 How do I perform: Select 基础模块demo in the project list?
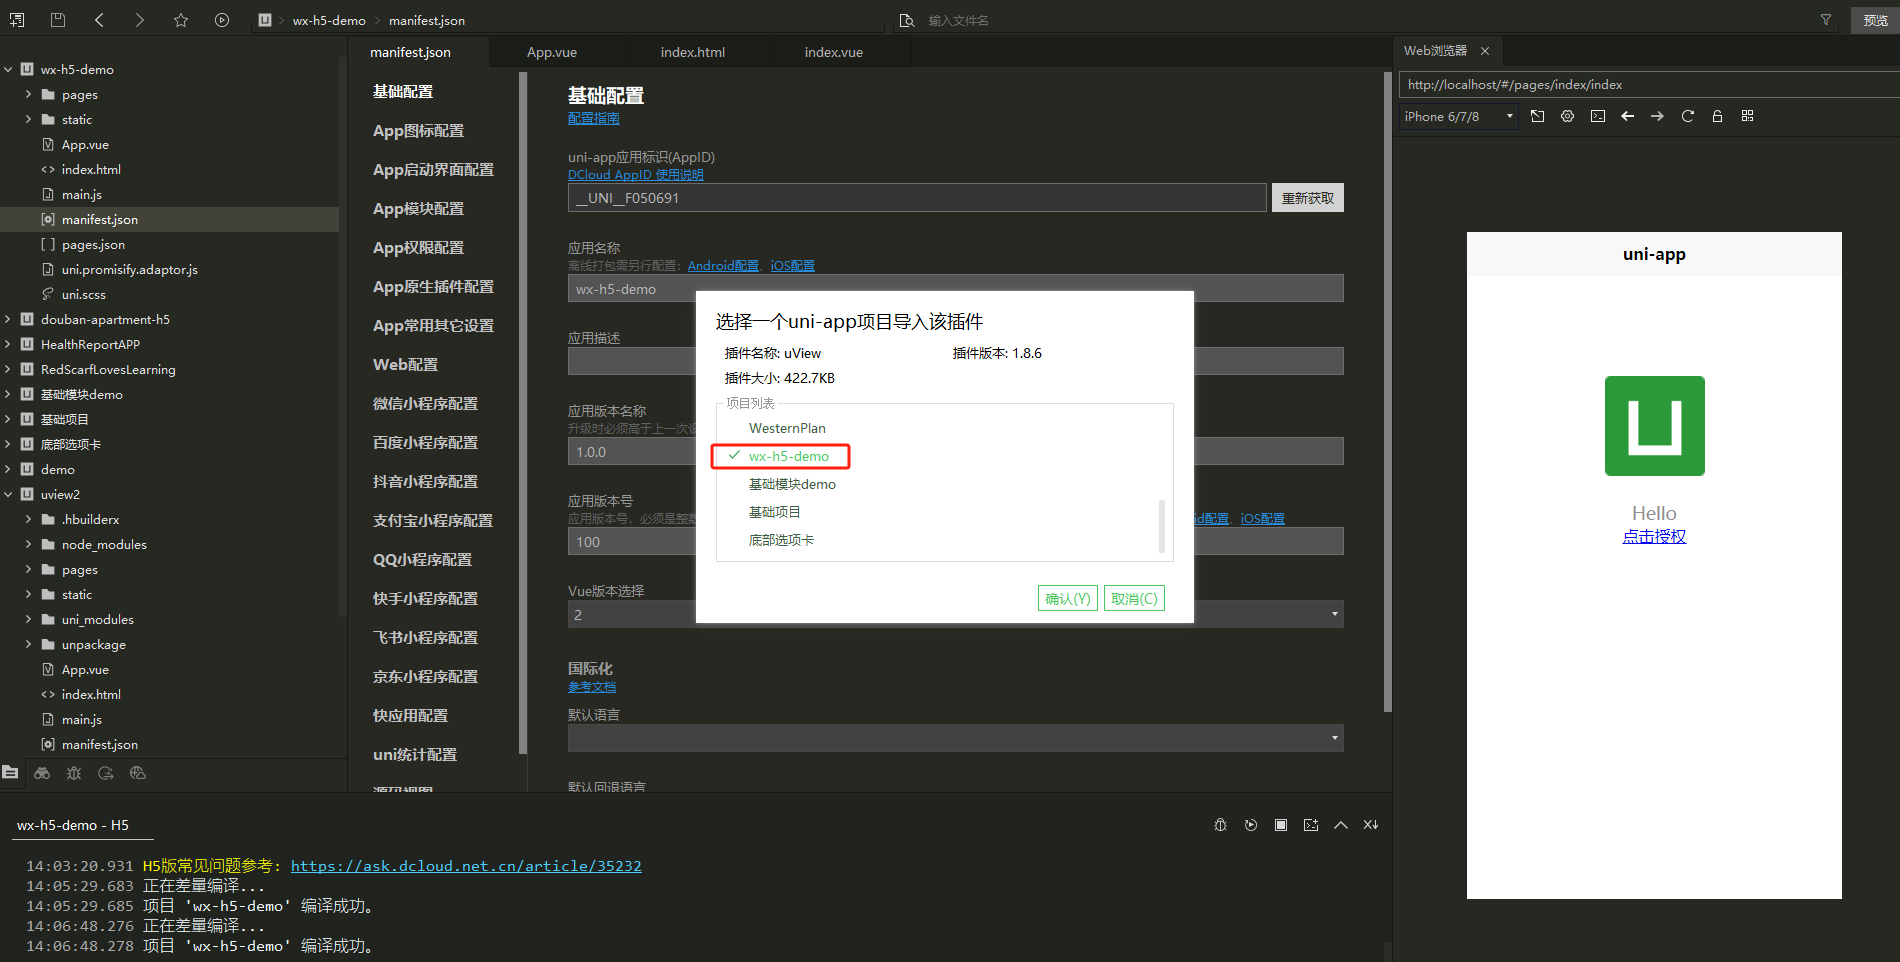[792, 484]
